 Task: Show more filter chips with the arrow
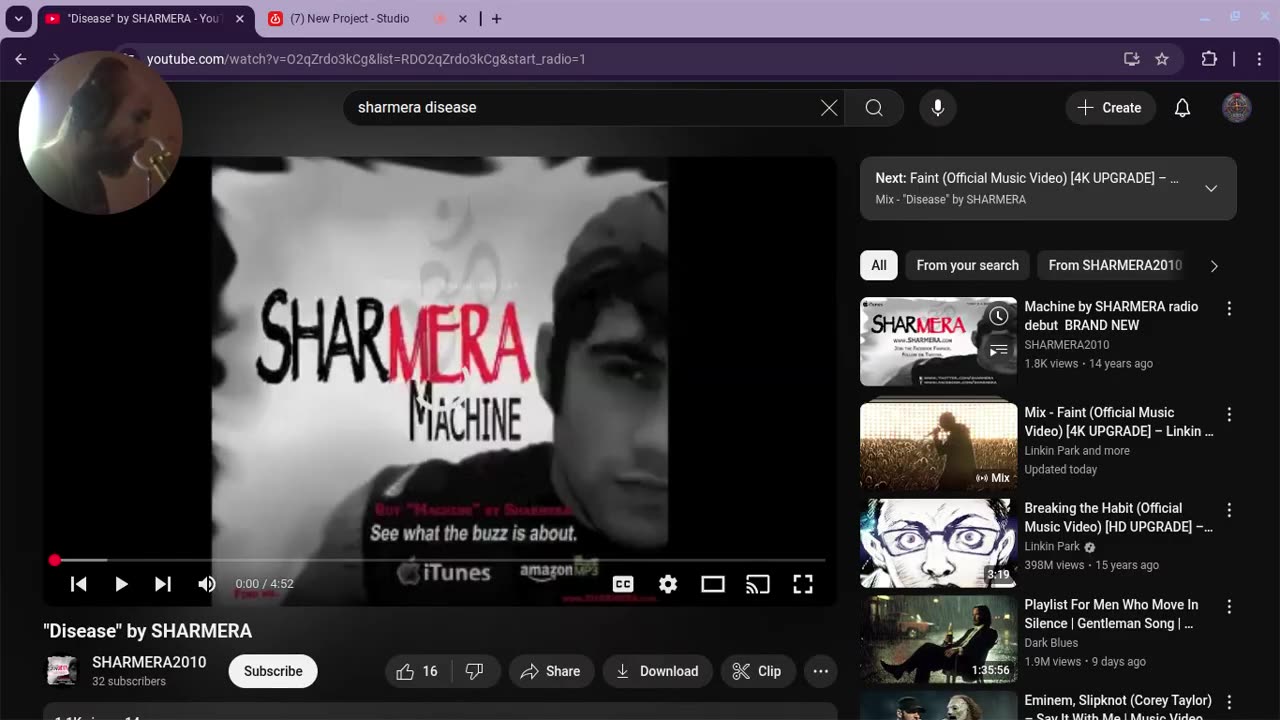(x=1214, y=266)
